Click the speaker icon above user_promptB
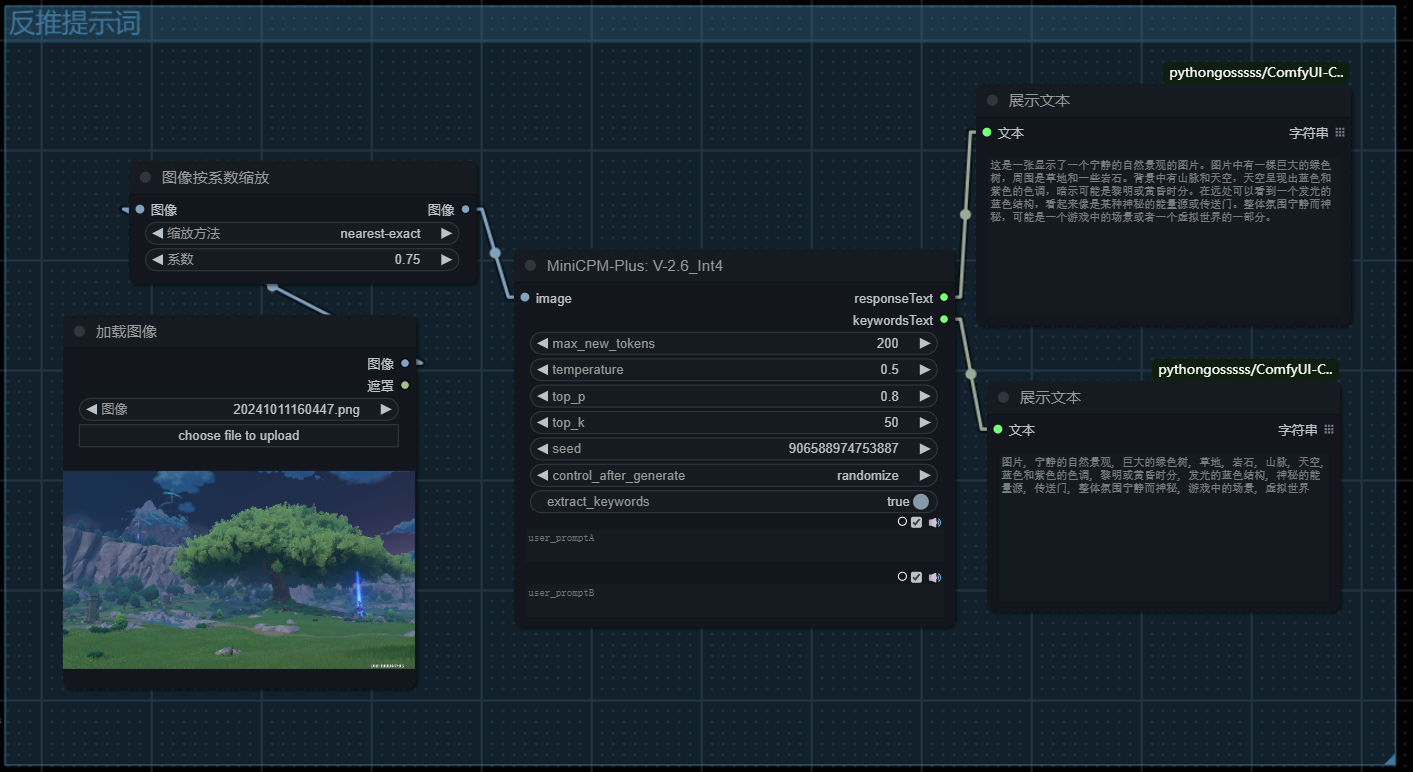The image size is (1413, 772). click(934, 577)
